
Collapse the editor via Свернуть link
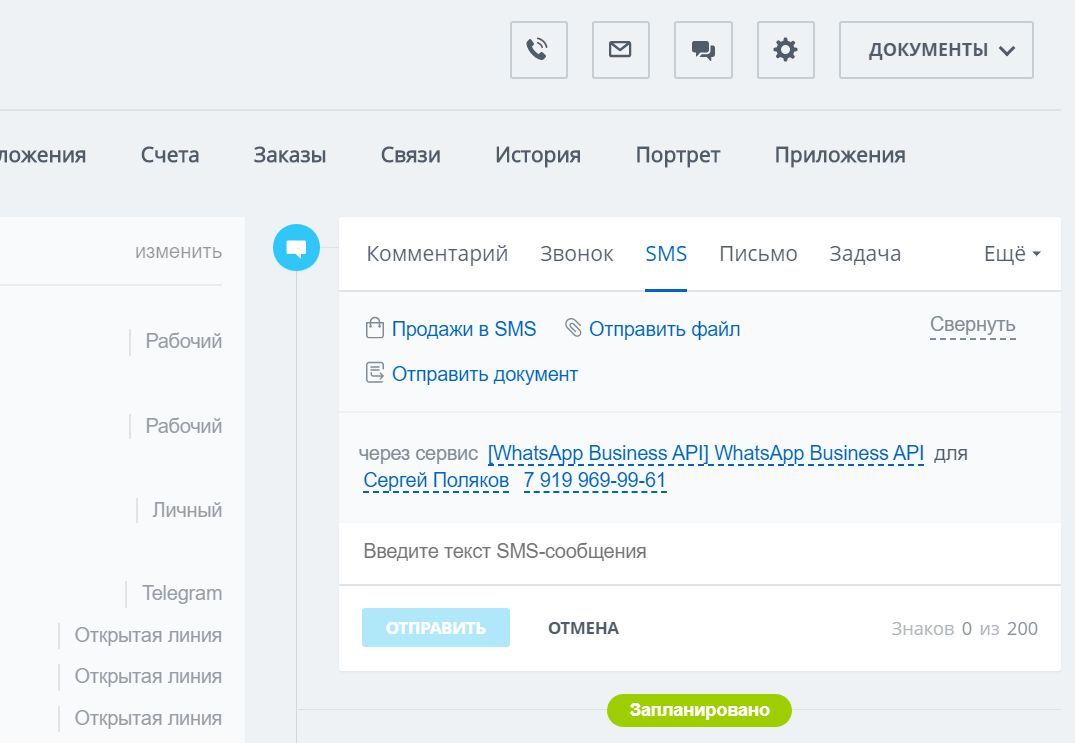click(x=972, y=325)
